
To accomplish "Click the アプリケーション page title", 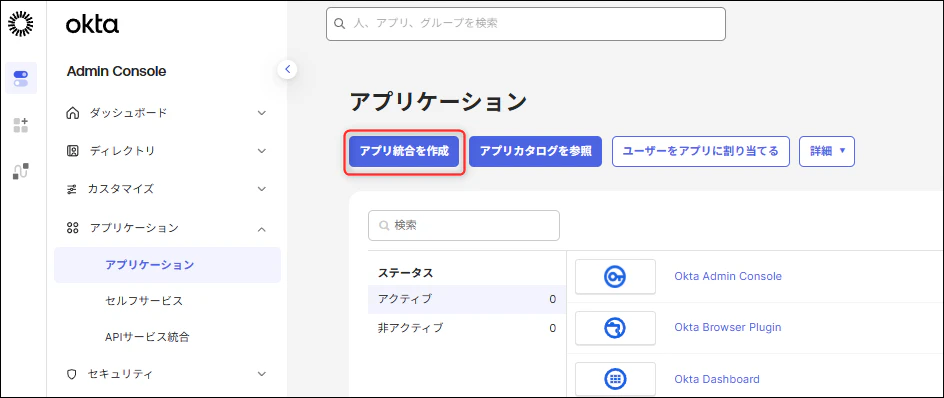I will (438, 102).
